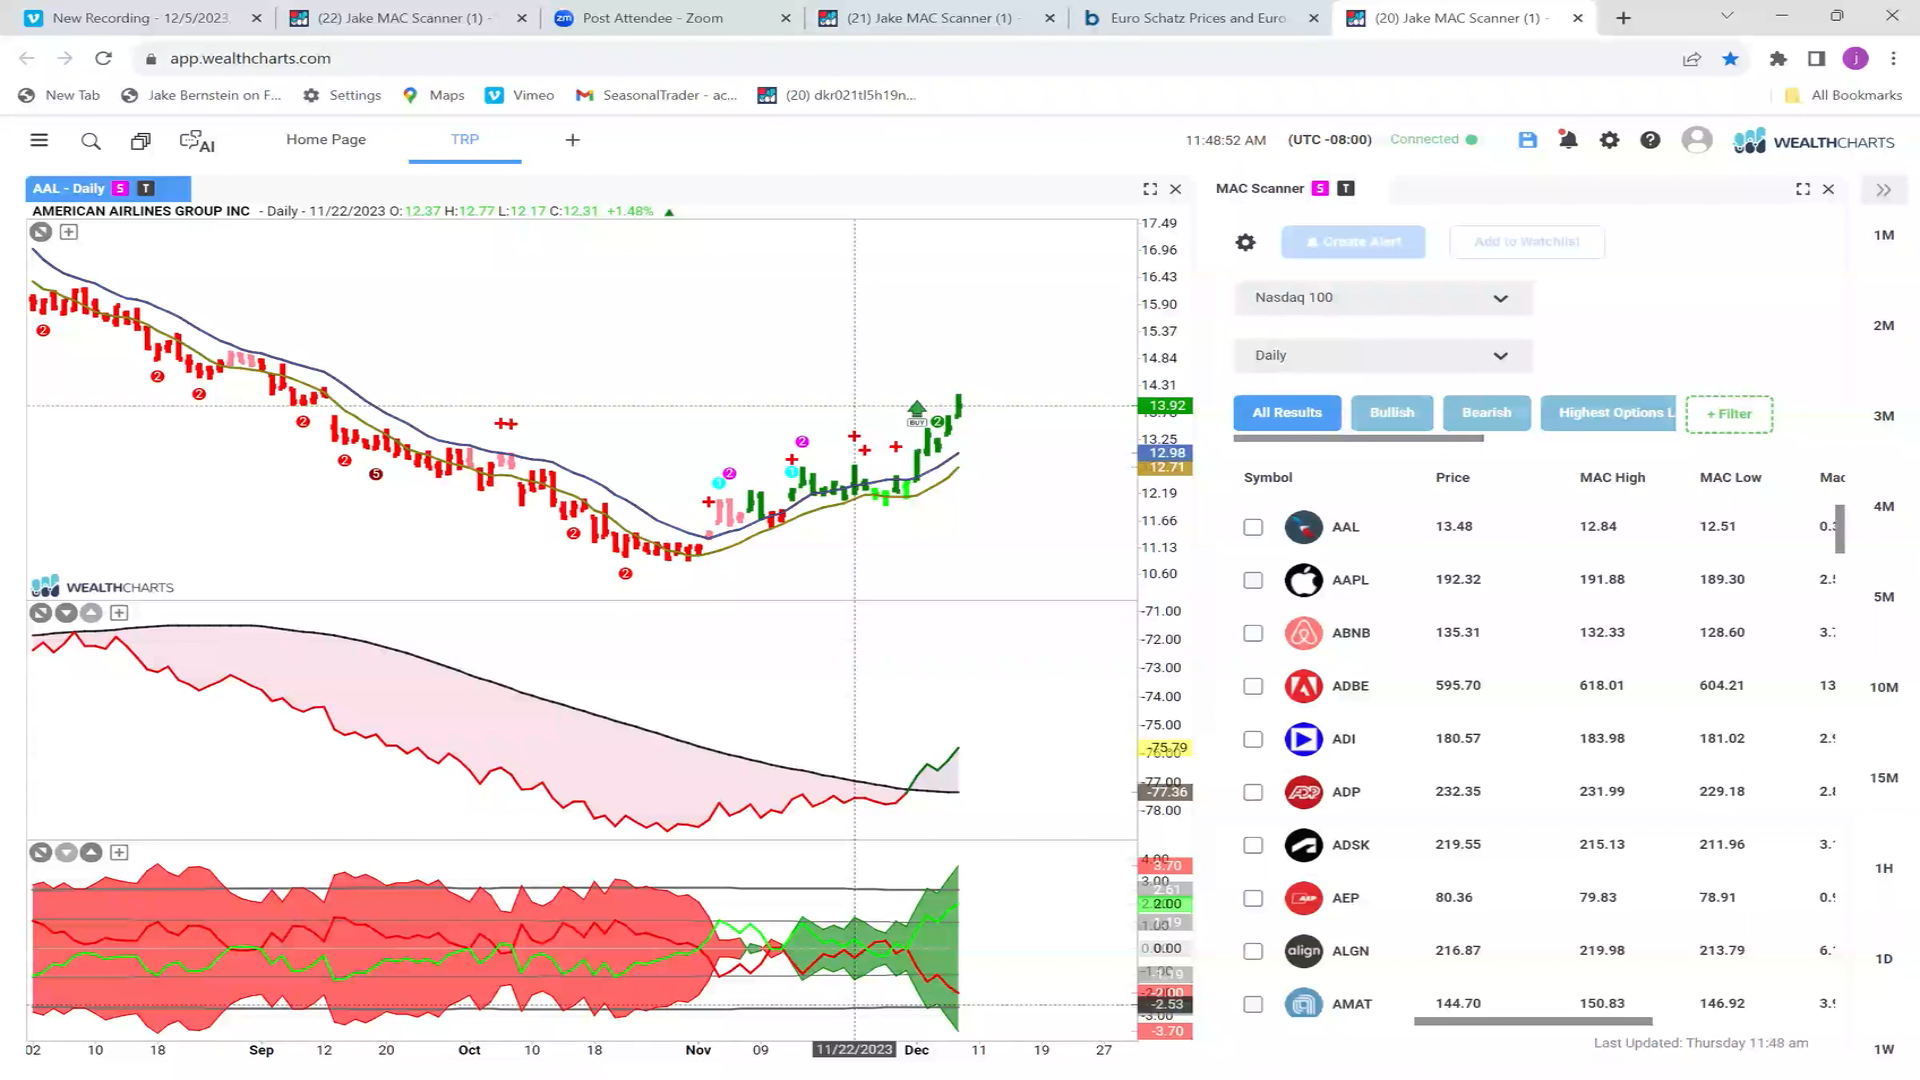Switch to TRP workspace tab
The image size is (1920, 1080).
(465, 140)
